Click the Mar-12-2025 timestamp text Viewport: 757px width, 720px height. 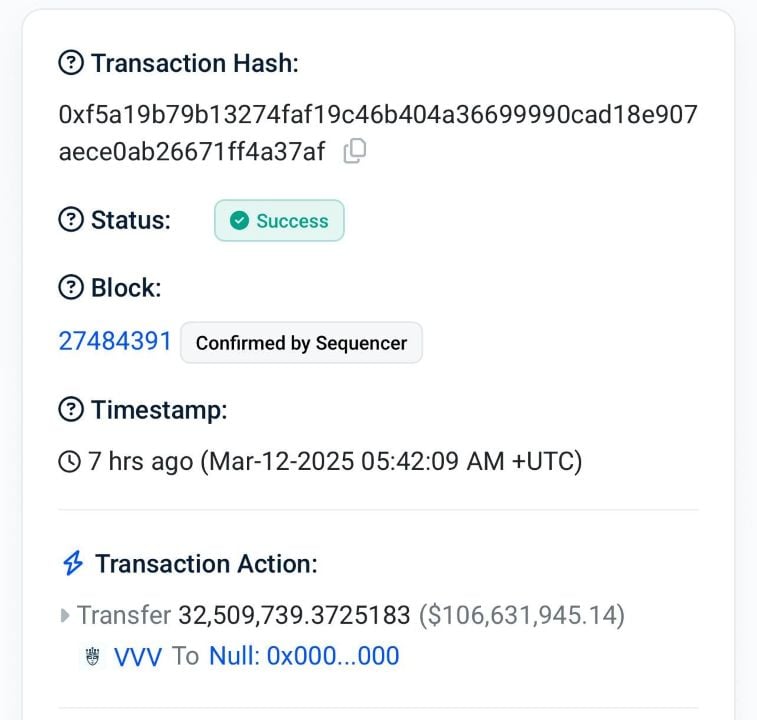click(x=391, y=461)
